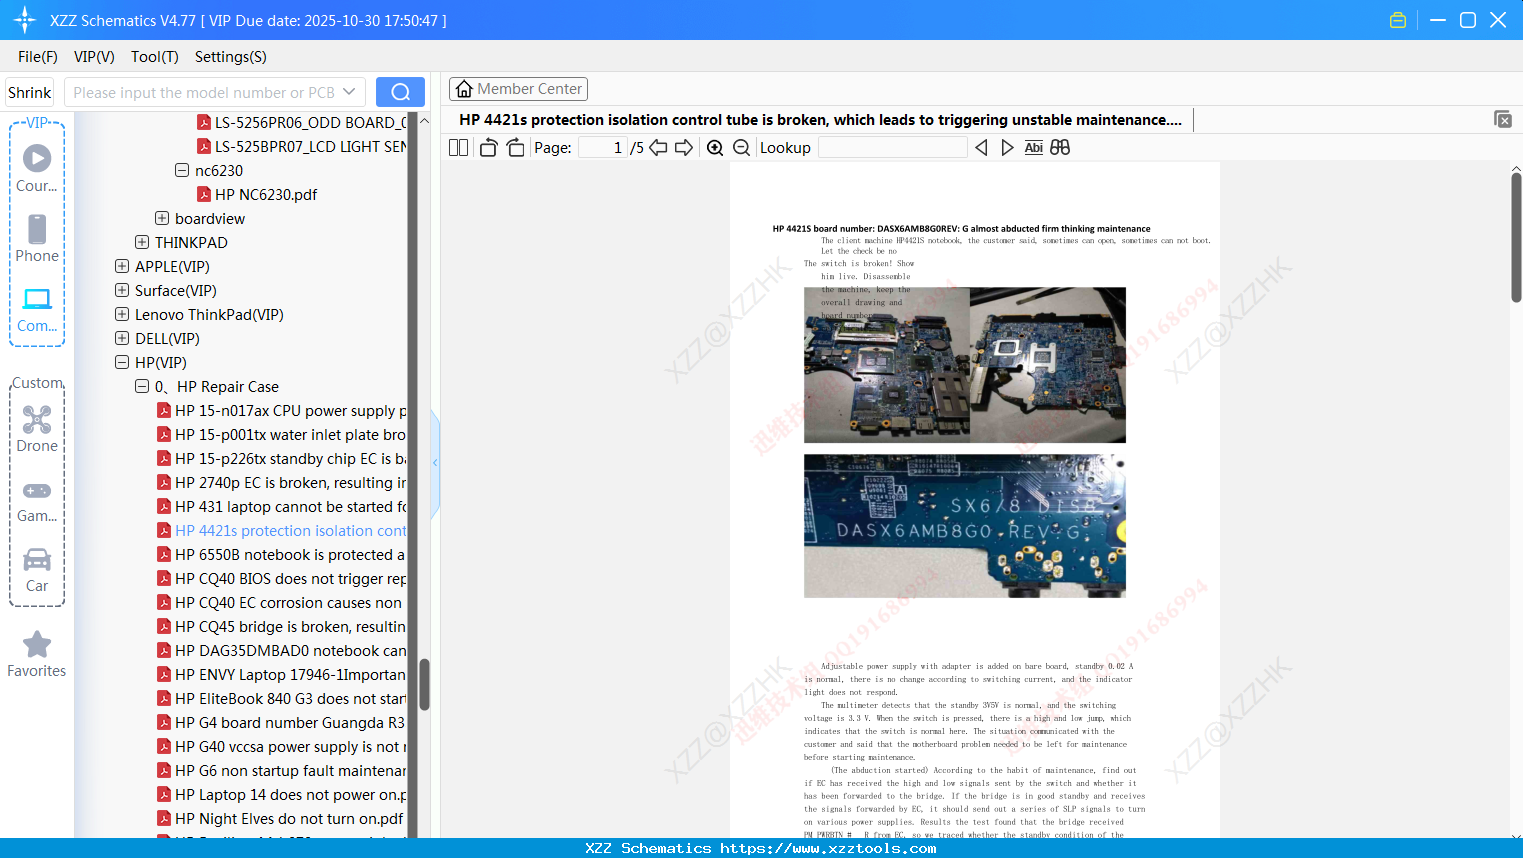Expand Lenovo ThinkPad(VIP) category
Image resolution: width=1523 pixels, height=858 pixels.
tap(122, 314)
